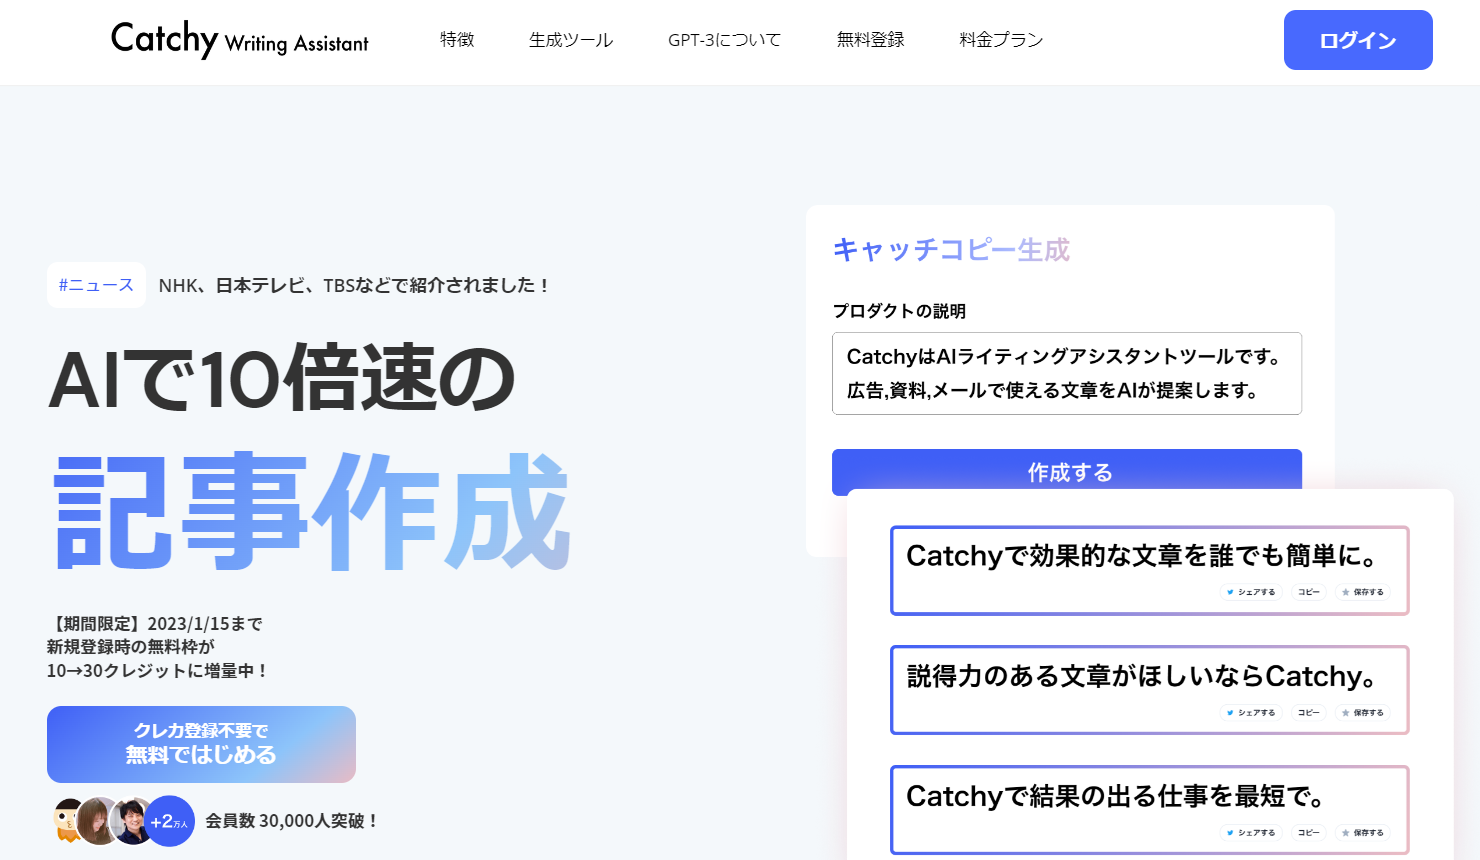Viewport: 1480px width, 860px height.
Task: Click the プロダクトの説明 field label
Action: click(899, 311)
